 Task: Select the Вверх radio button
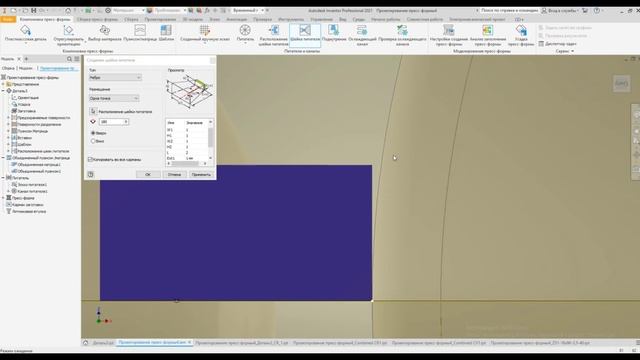[93, 133]
